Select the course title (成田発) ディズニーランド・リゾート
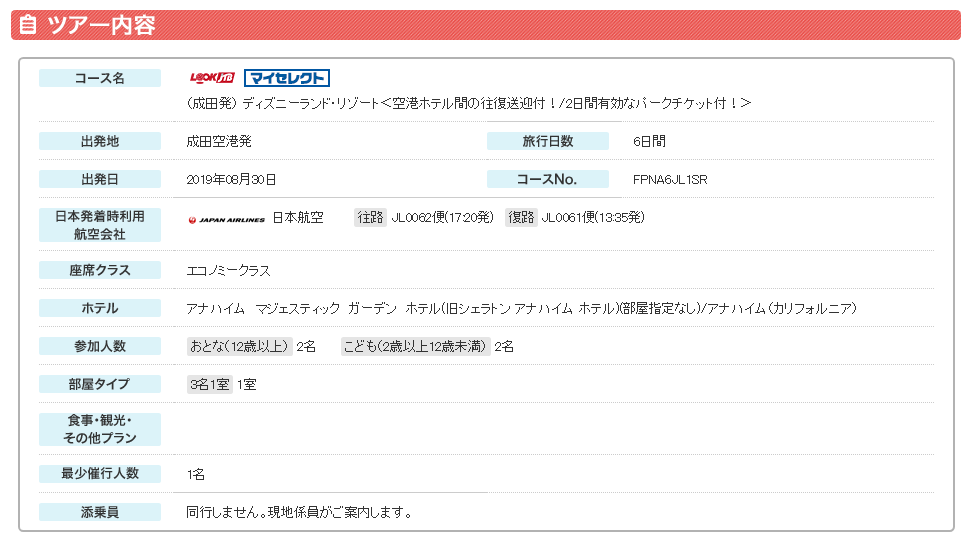This screenshot has height=550, width=971. 469,103
